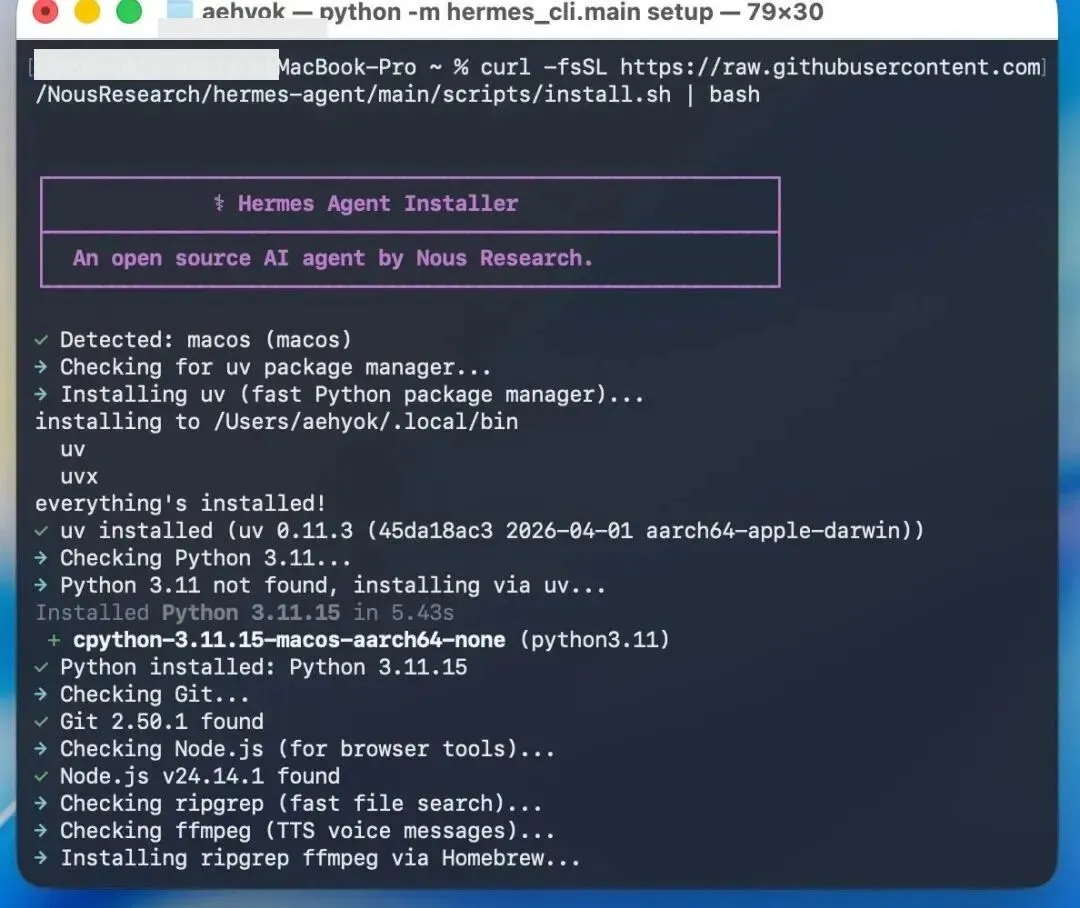Close the terminal window with the red button
The height and width of the screenshot is (908, 1080).
point(45,11)
